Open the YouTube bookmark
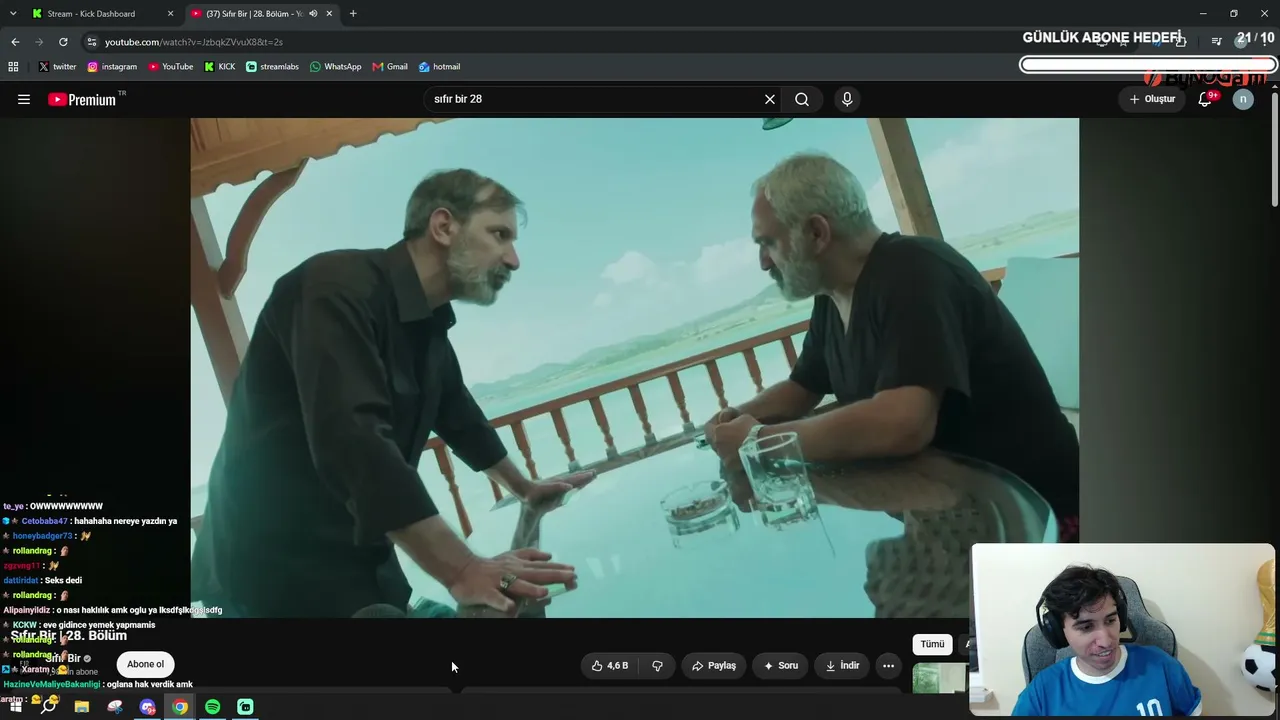The height and width of the screenshot is (720, 1280). pyautogui.click(x=171, y=67)
